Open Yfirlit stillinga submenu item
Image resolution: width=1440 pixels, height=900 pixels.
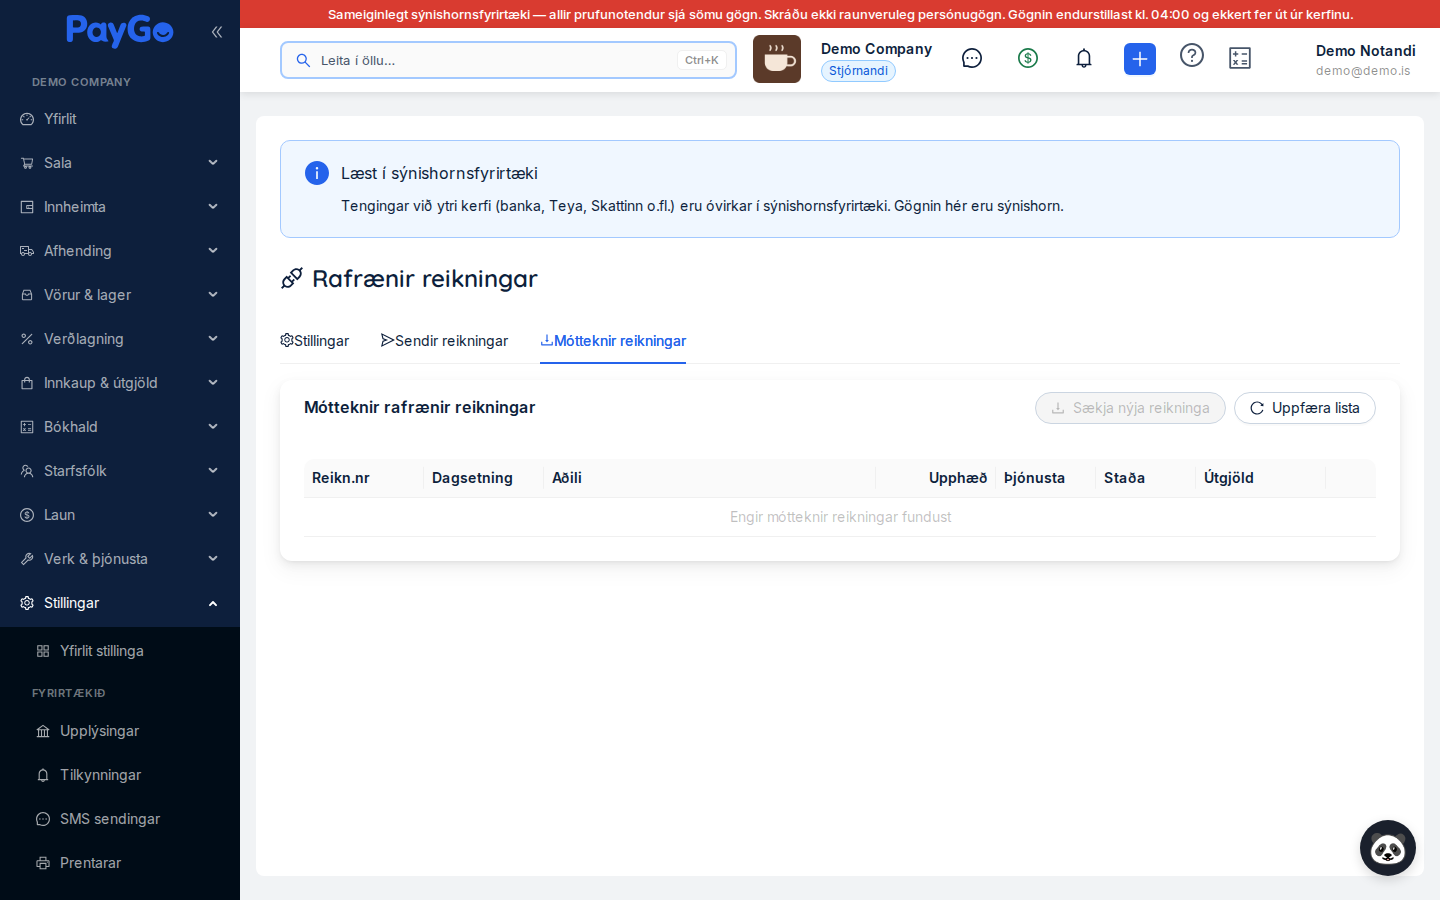[x=120, y=651]
